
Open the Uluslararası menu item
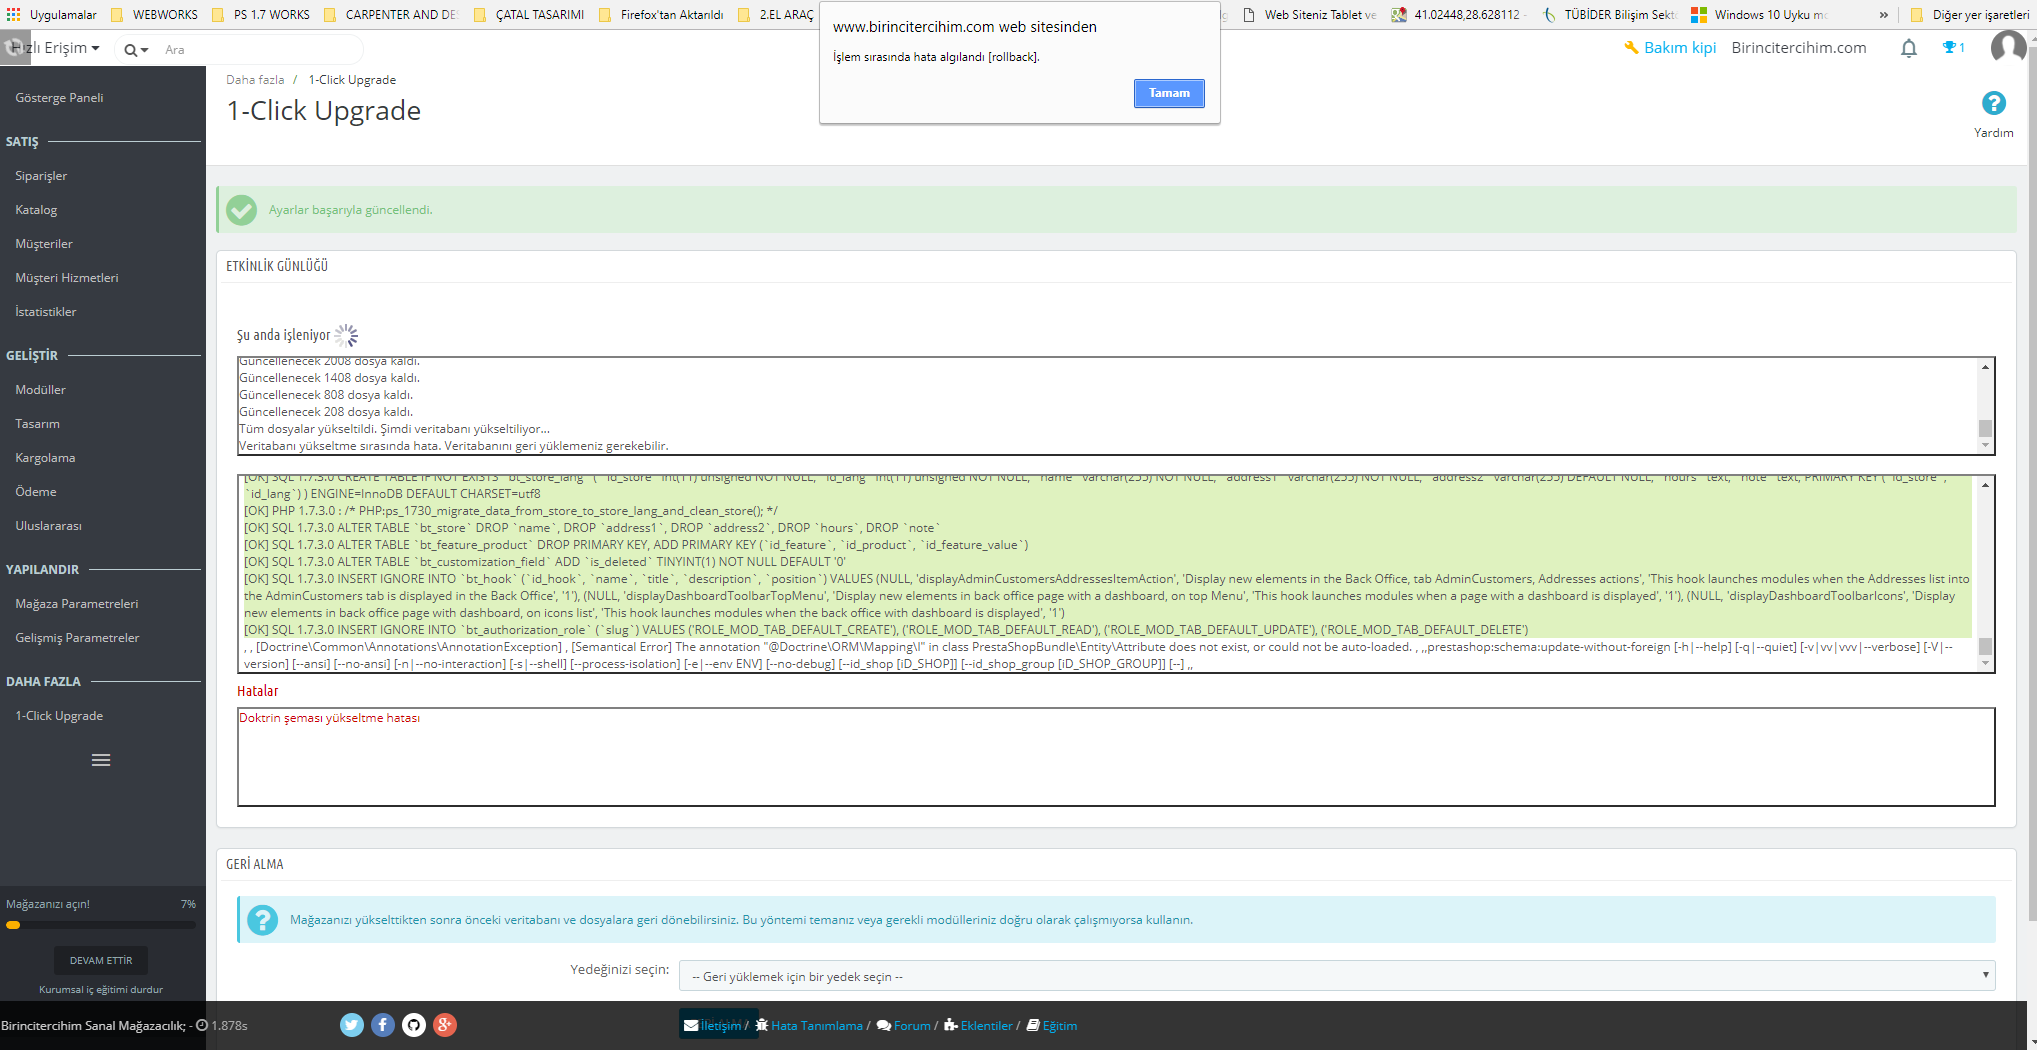[48, 526]
